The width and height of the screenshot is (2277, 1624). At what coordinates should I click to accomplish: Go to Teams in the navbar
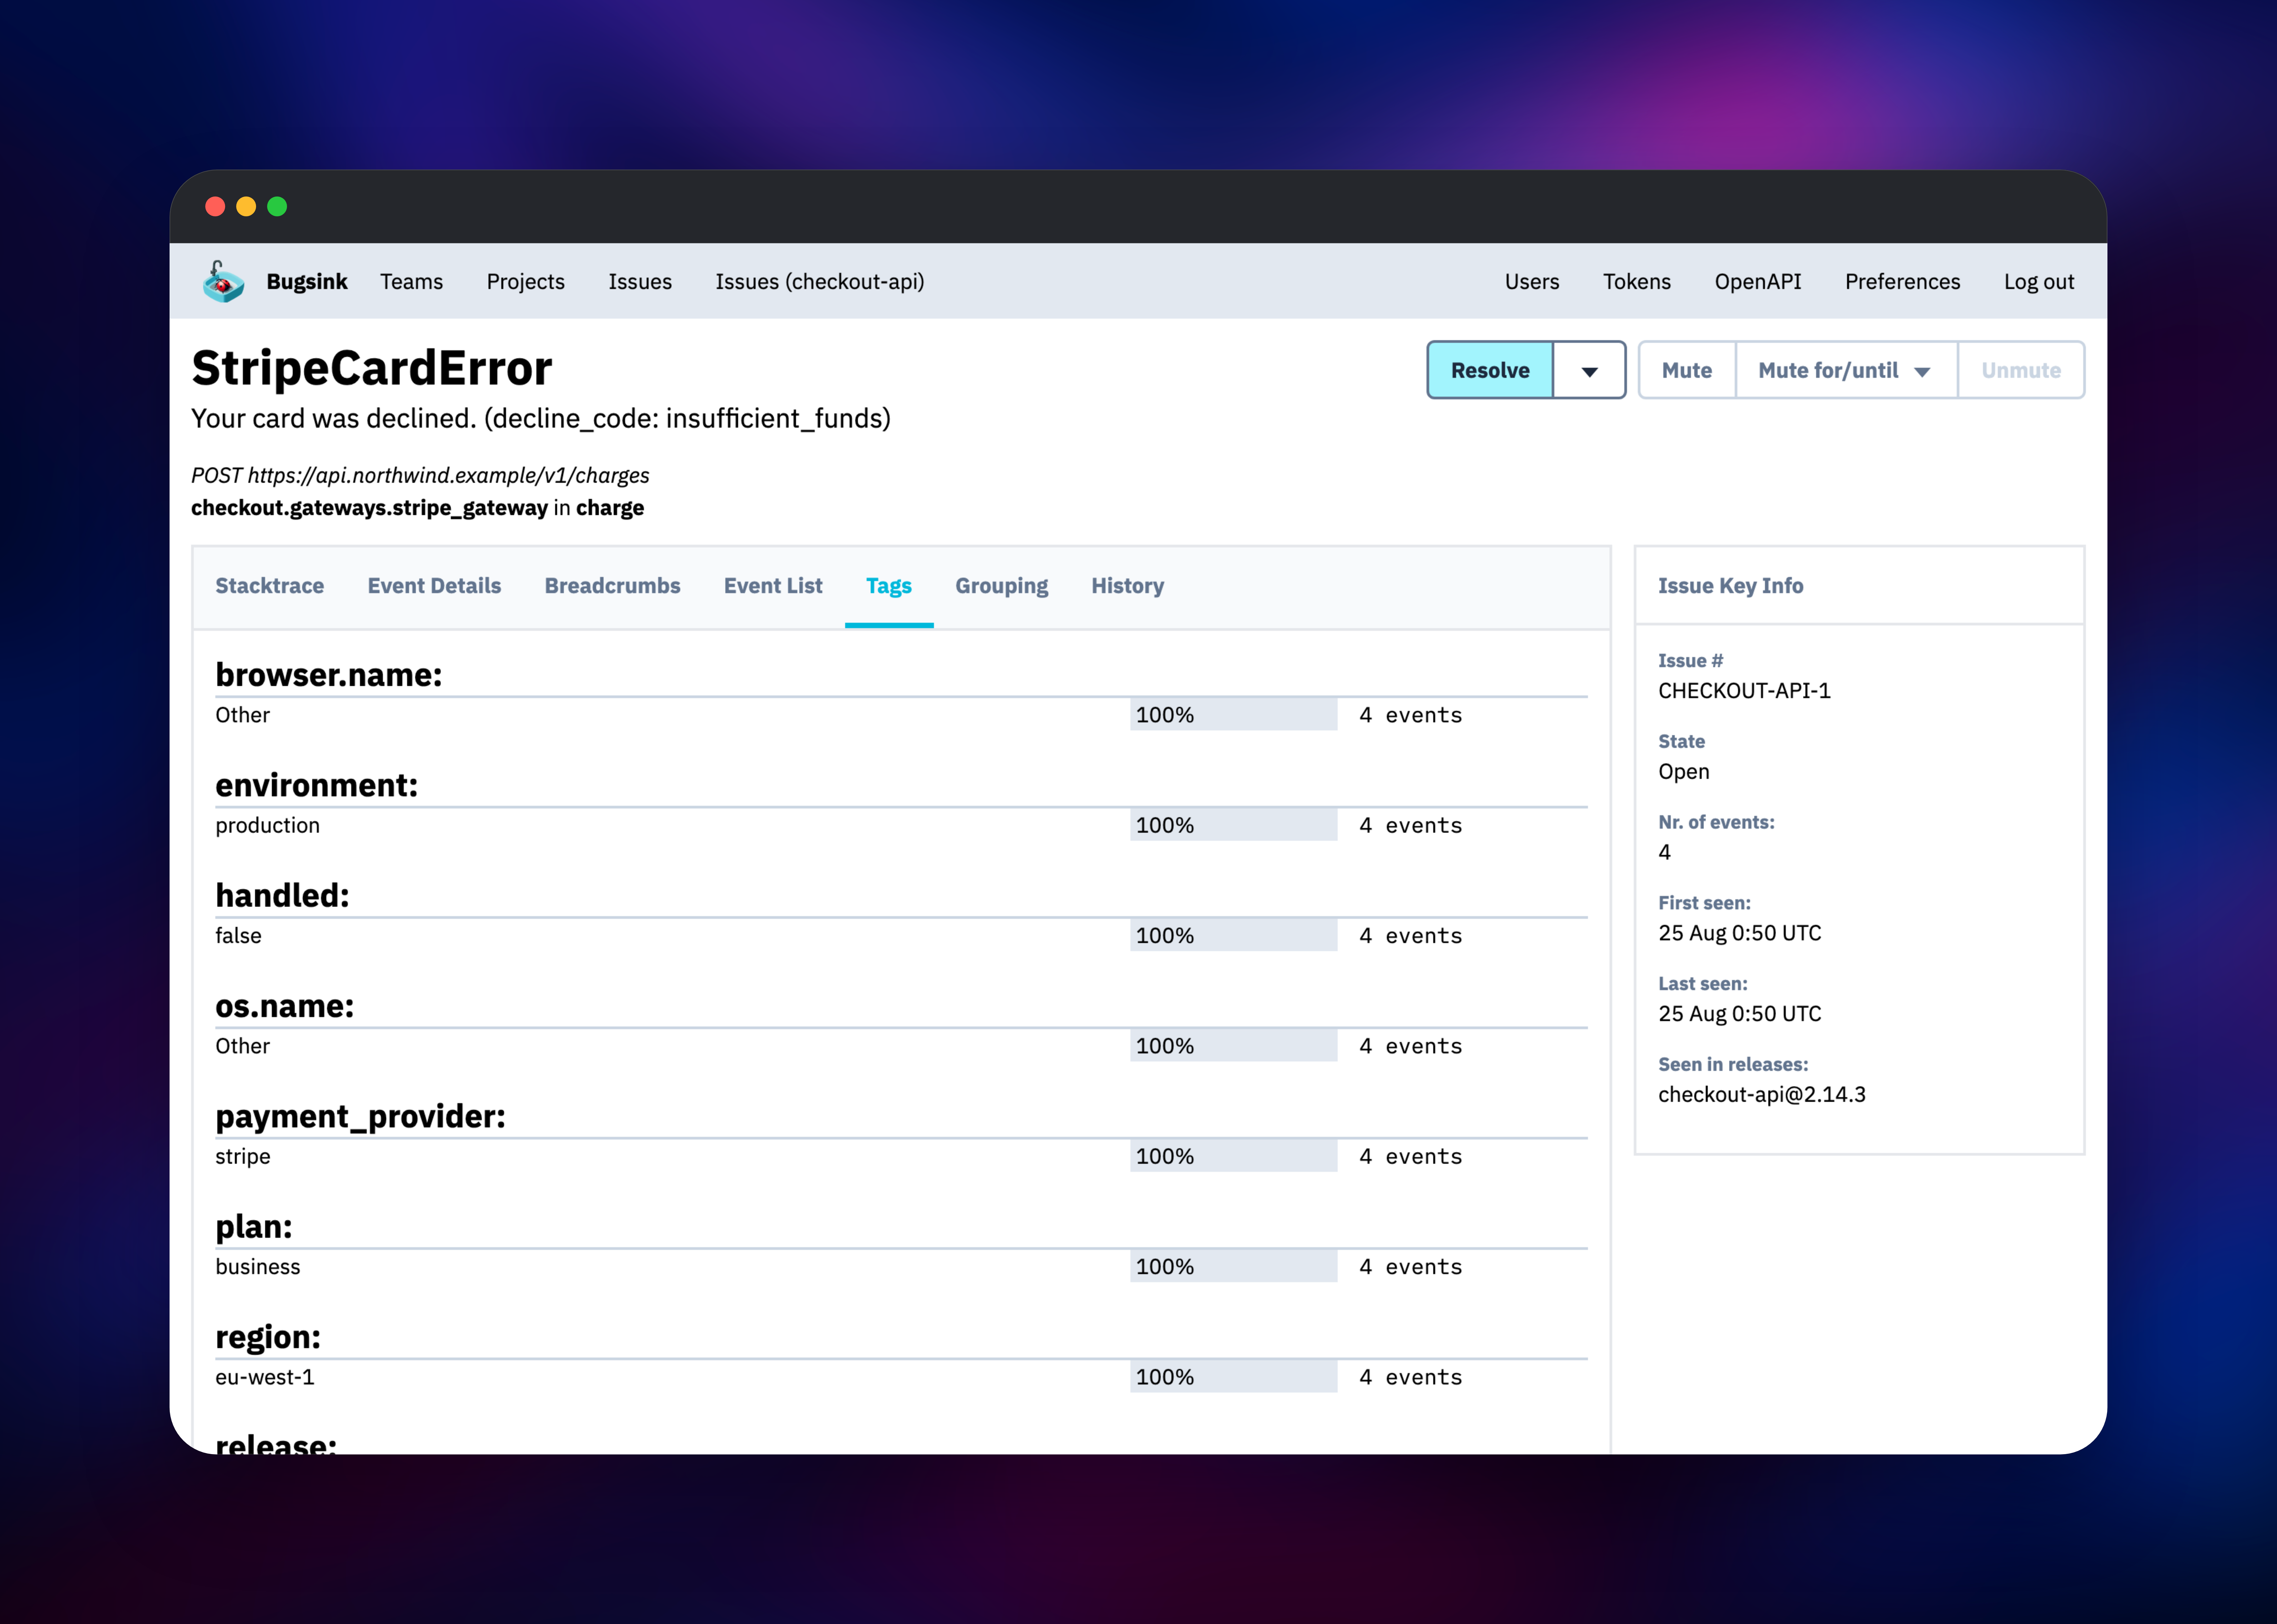[411, 282]
